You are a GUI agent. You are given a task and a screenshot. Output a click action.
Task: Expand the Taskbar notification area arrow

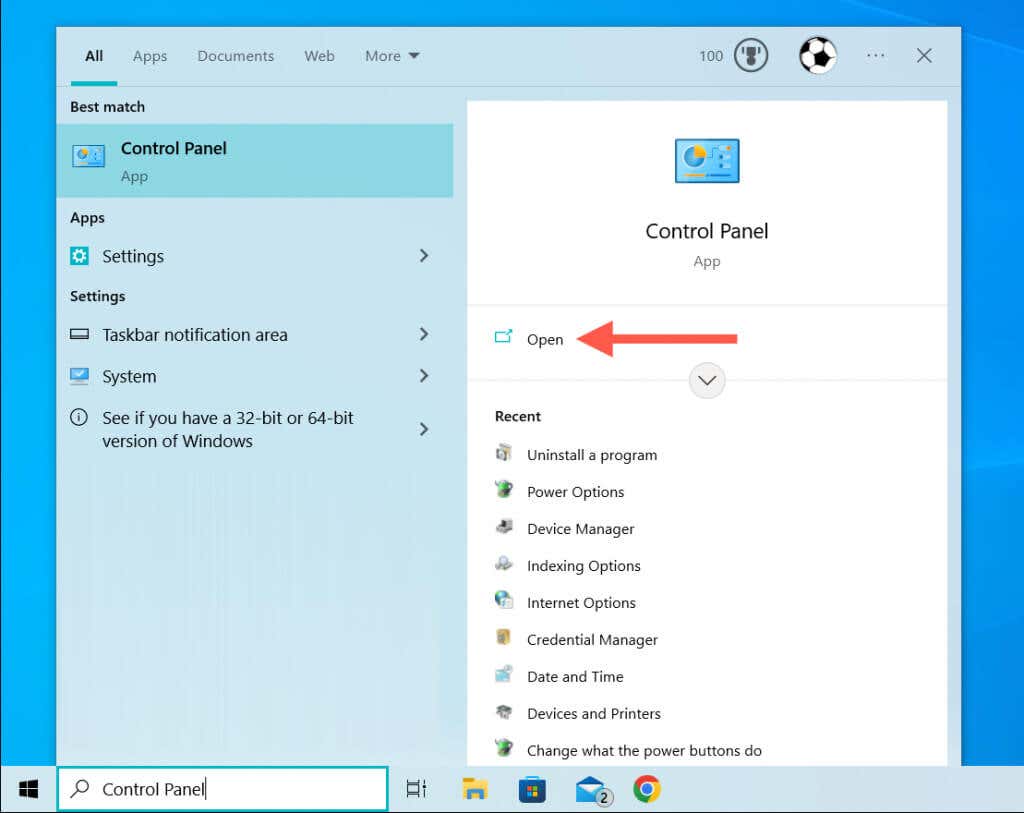coord(424,334)
